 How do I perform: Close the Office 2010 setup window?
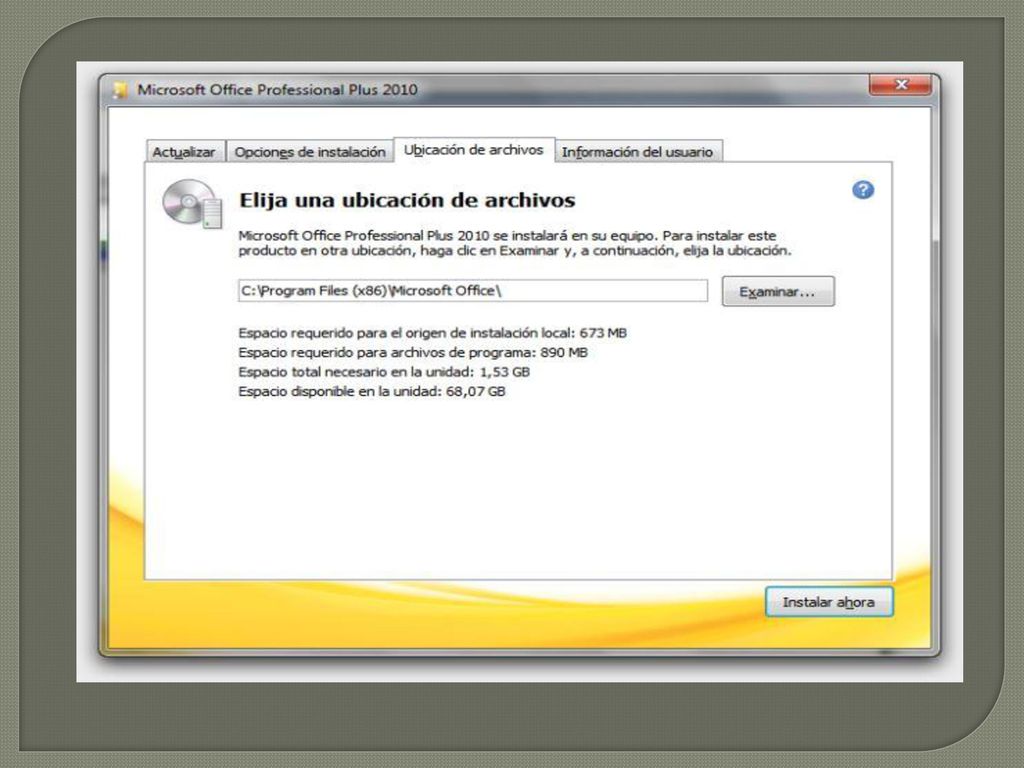pyautogui.click(x=900, y=85)
